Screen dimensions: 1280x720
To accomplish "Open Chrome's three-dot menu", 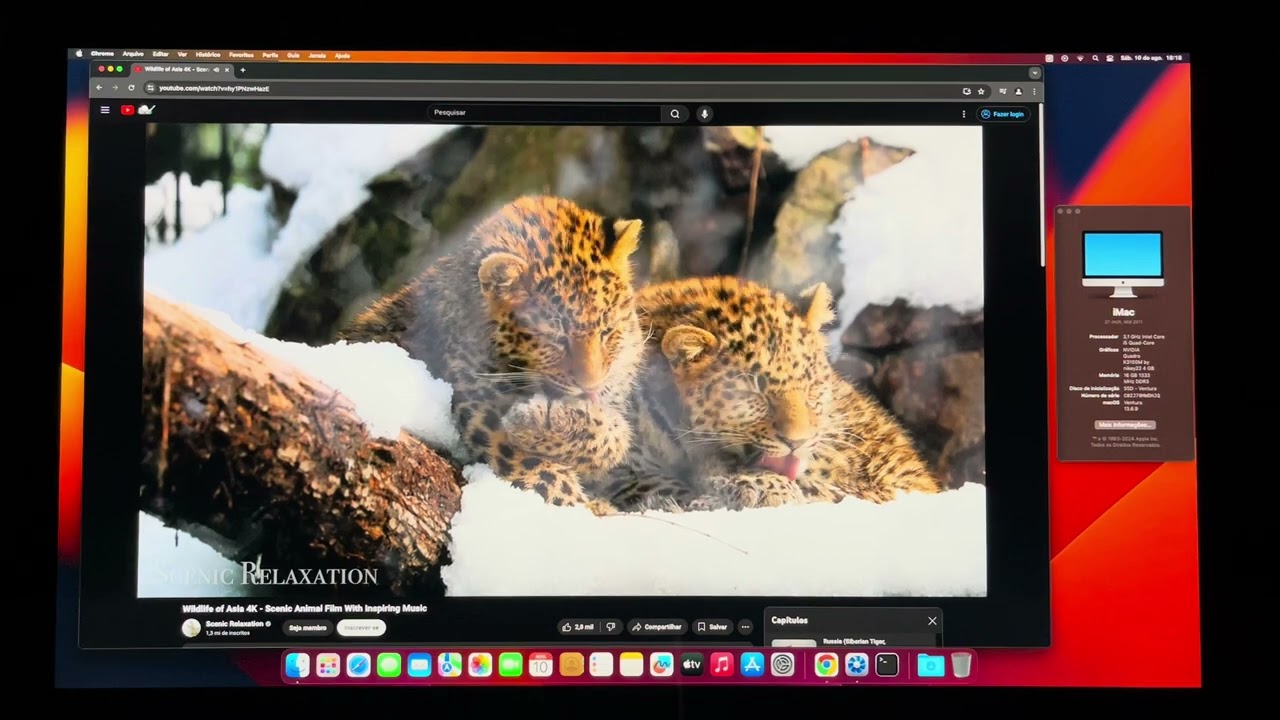I will pos(1033,91).
